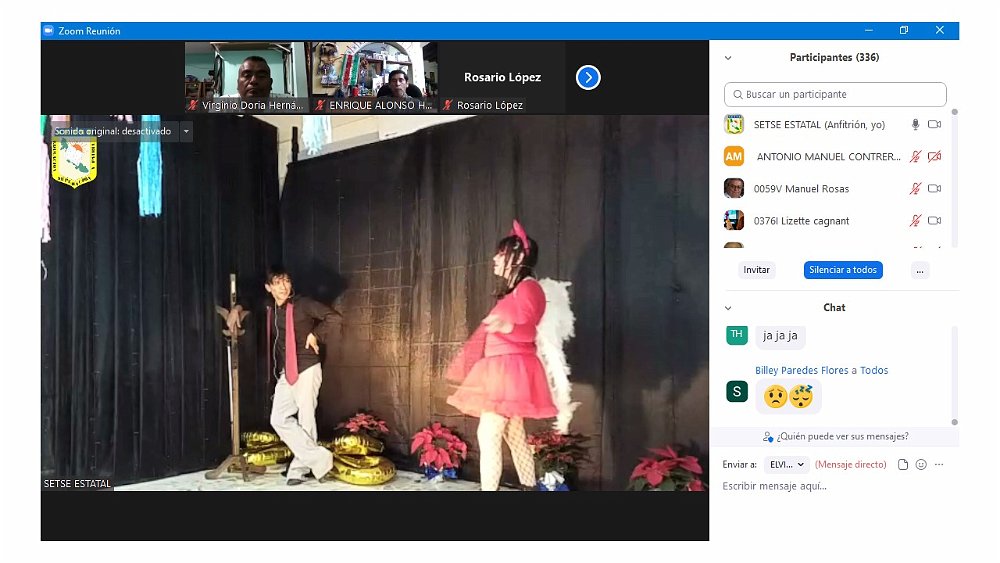Click SETSE ESTATAL's microphone icon
Image resolution: width=1000 pixels, height=563 pixels.
[x=914, y=125]
